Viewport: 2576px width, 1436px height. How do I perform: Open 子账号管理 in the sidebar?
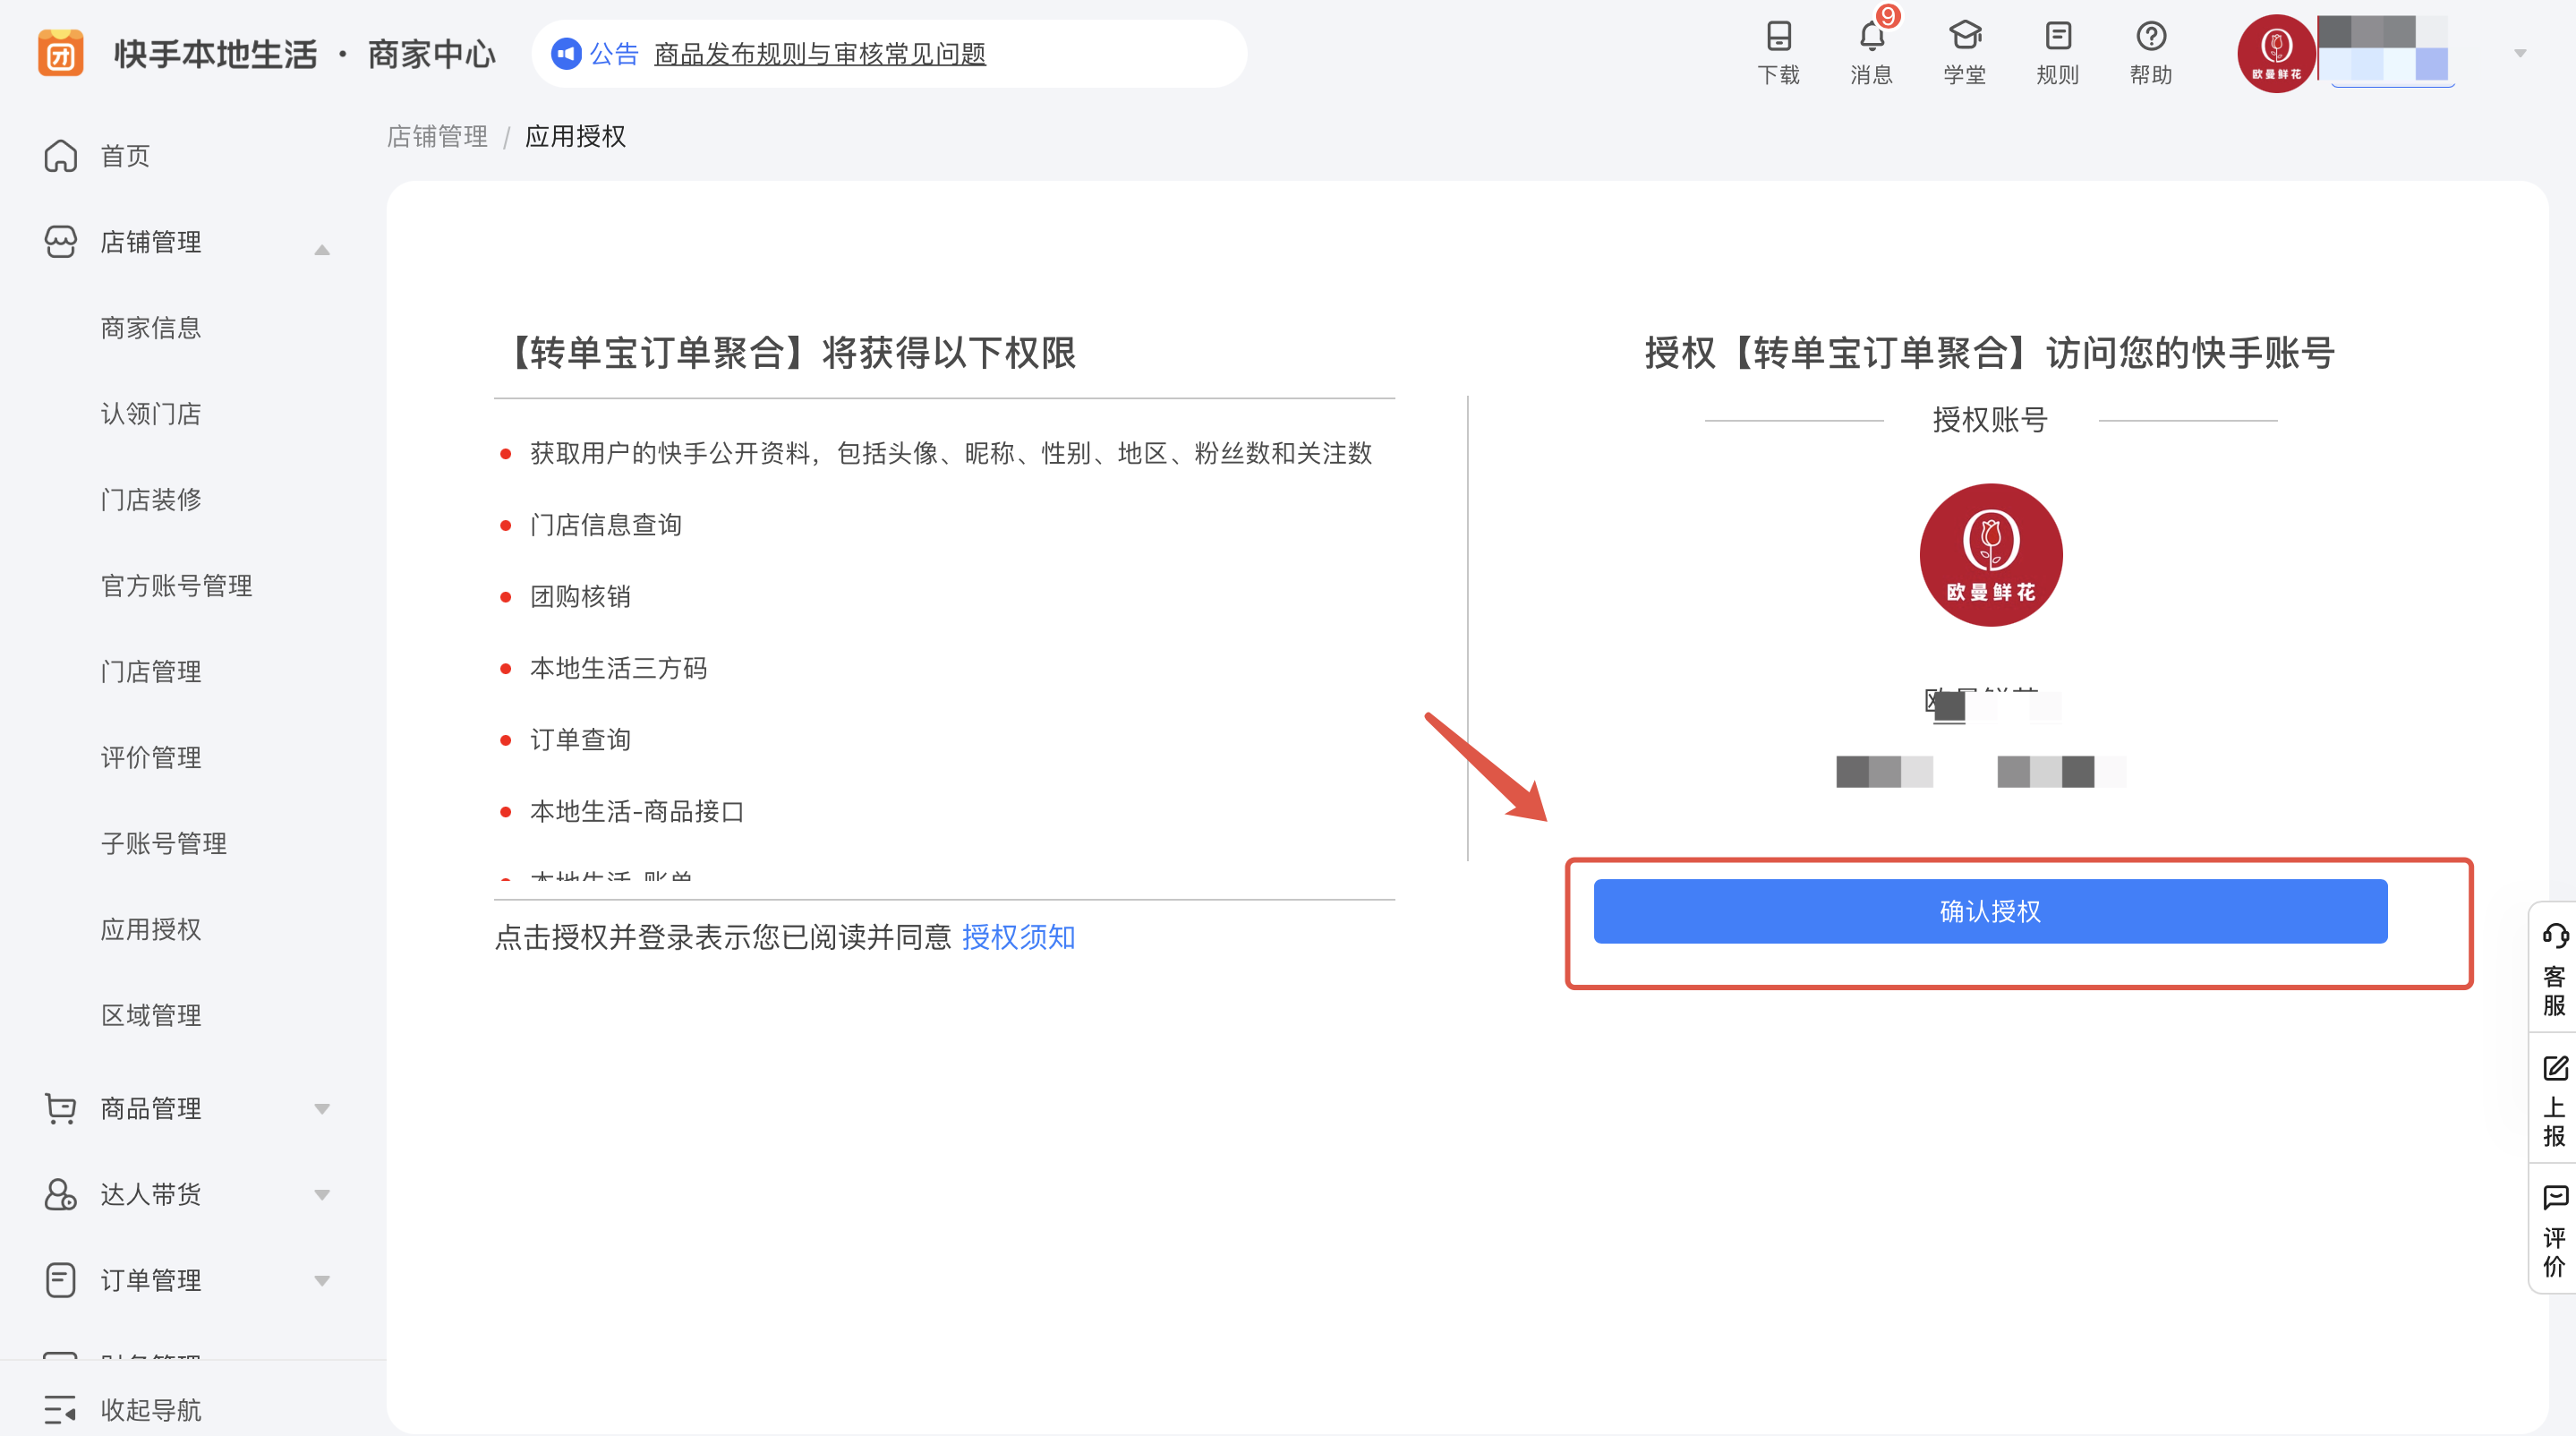[x=164, y=844]
